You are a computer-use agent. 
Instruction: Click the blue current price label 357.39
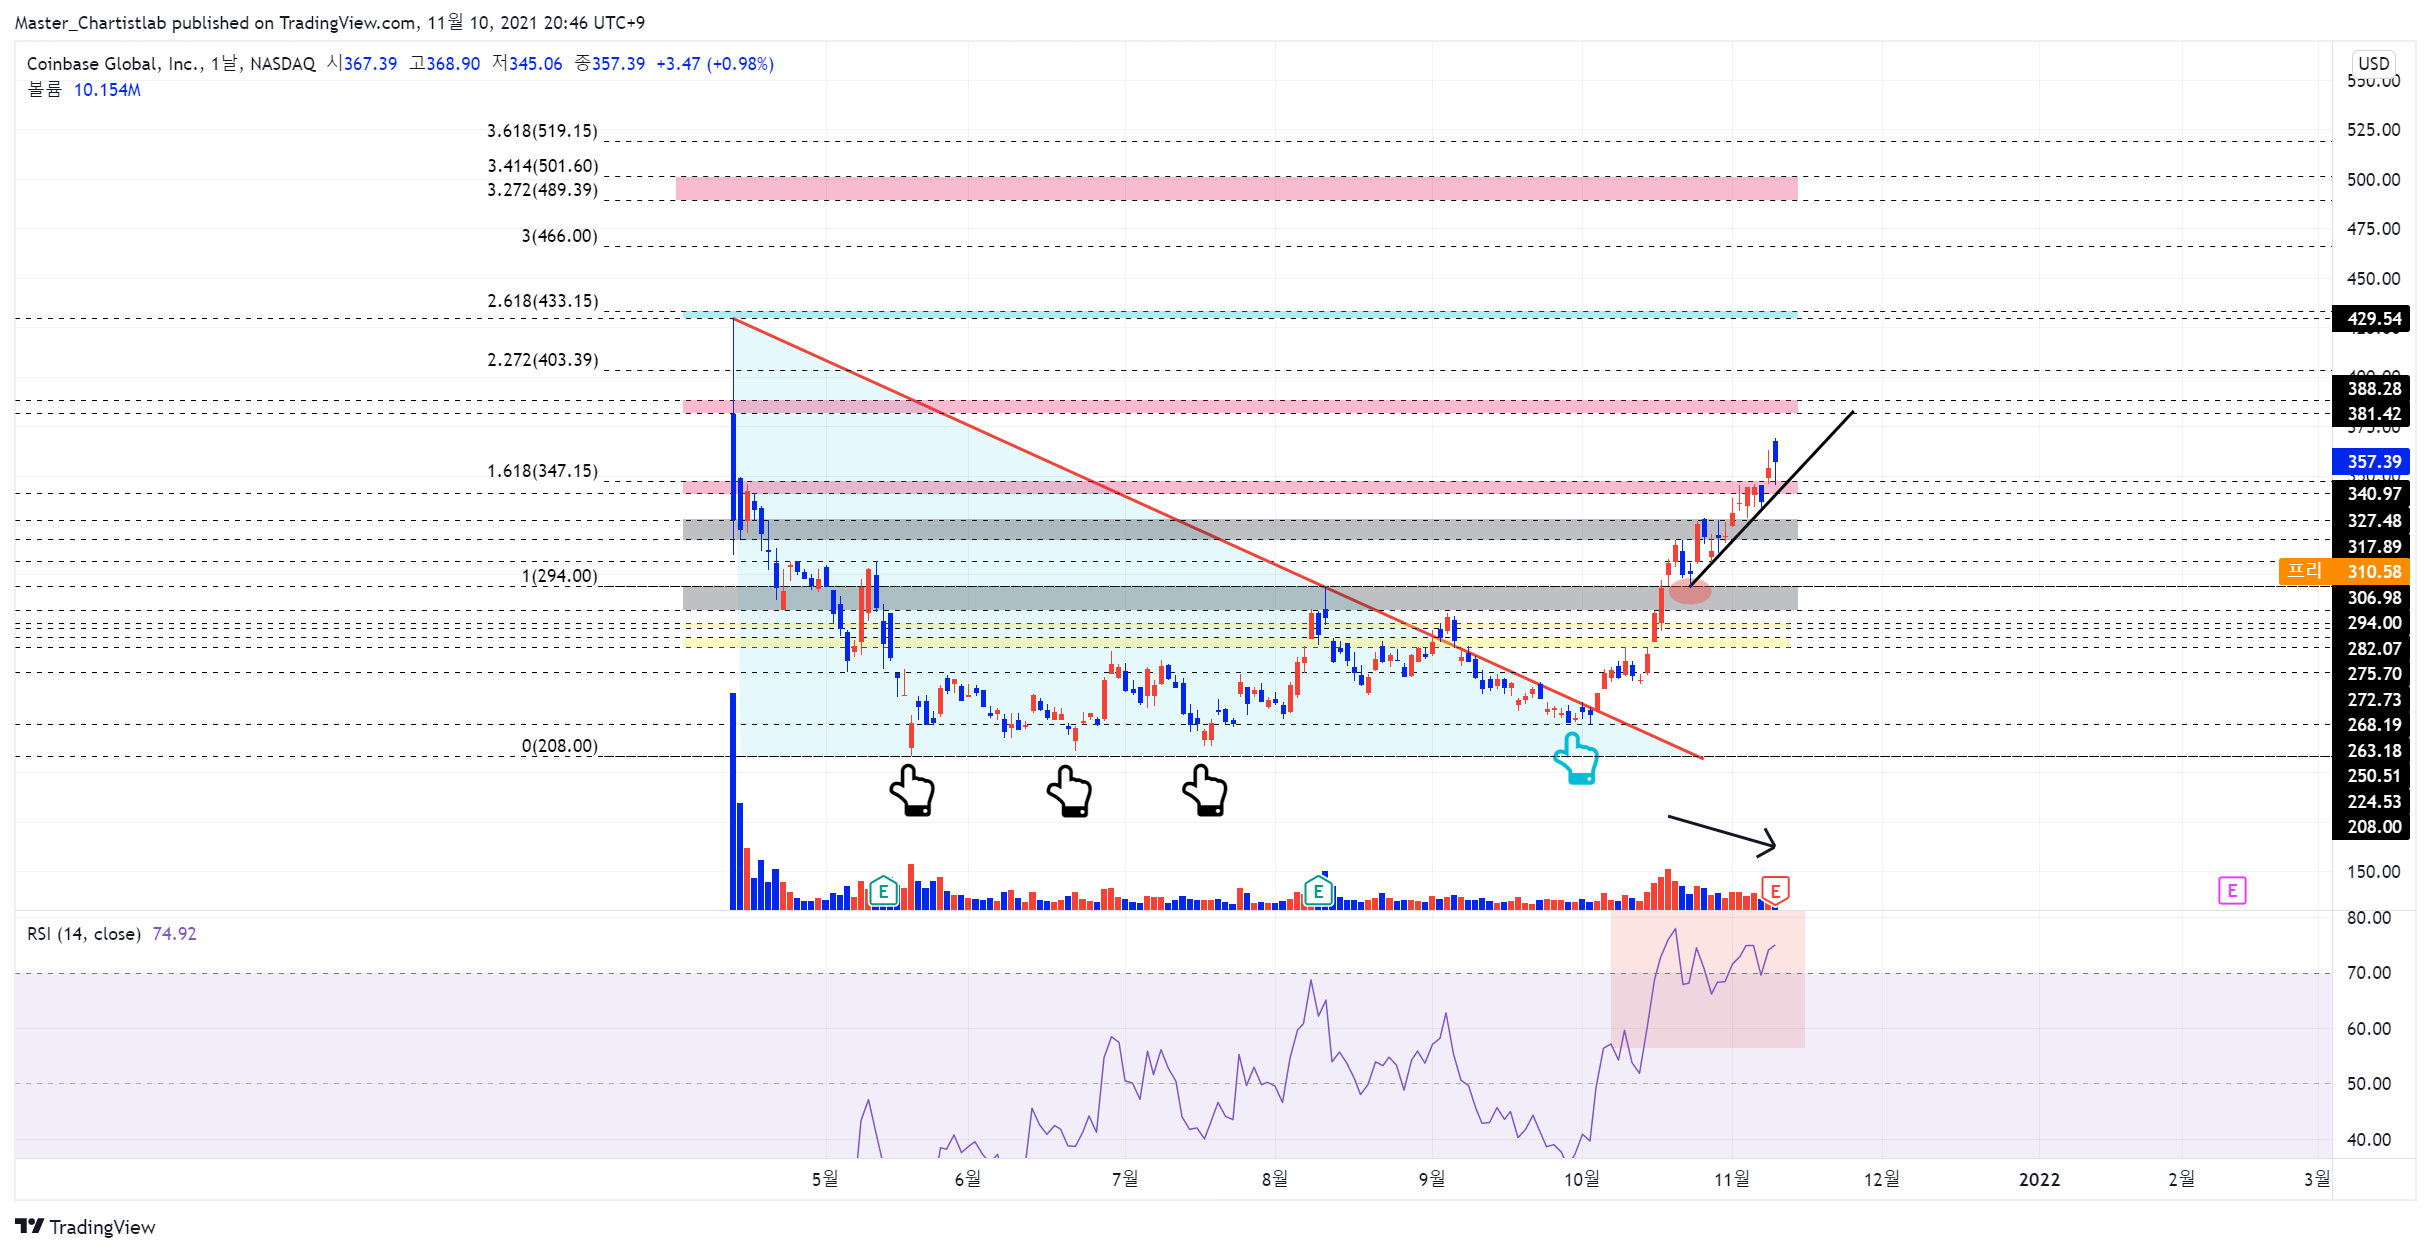click(2371, 461)
